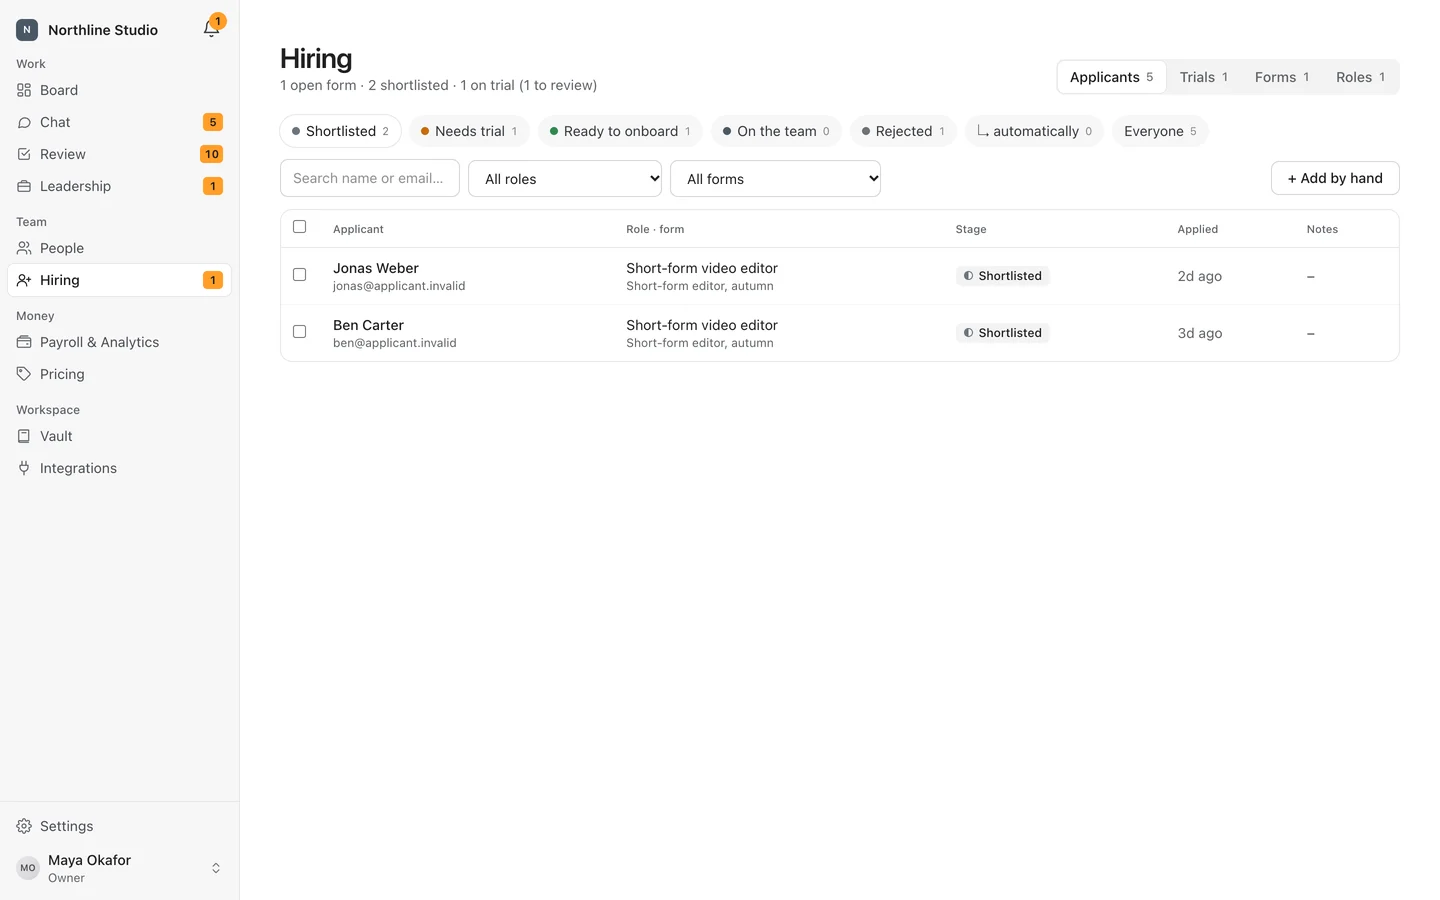Image resolution: width=1440 pixels, height=900 pixels.
Task: Open Board in the sidebar
Action: pos(119,90)
